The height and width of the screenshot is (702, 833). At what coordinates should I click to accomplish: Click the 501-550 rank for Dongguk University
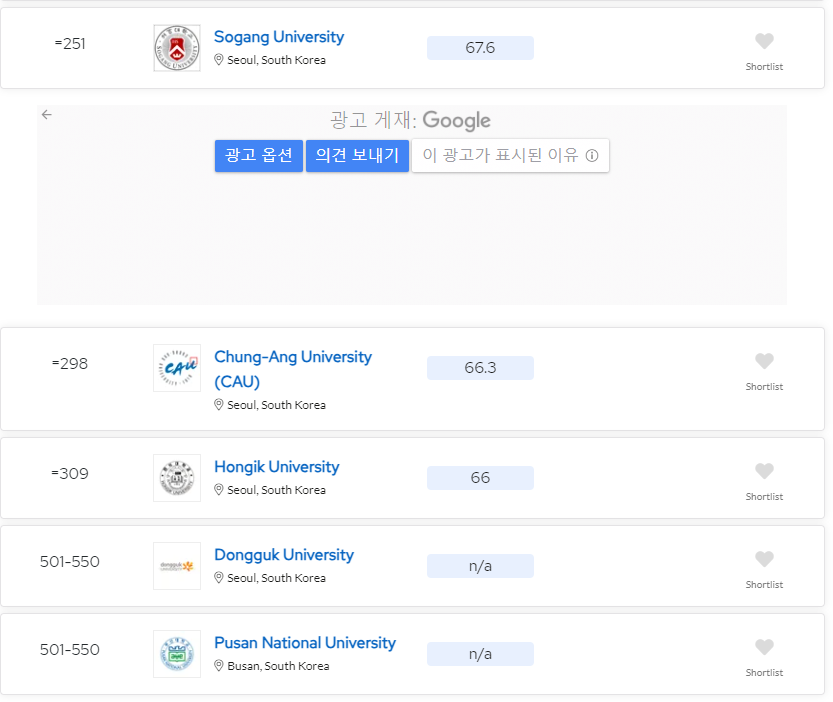[70, 562]
